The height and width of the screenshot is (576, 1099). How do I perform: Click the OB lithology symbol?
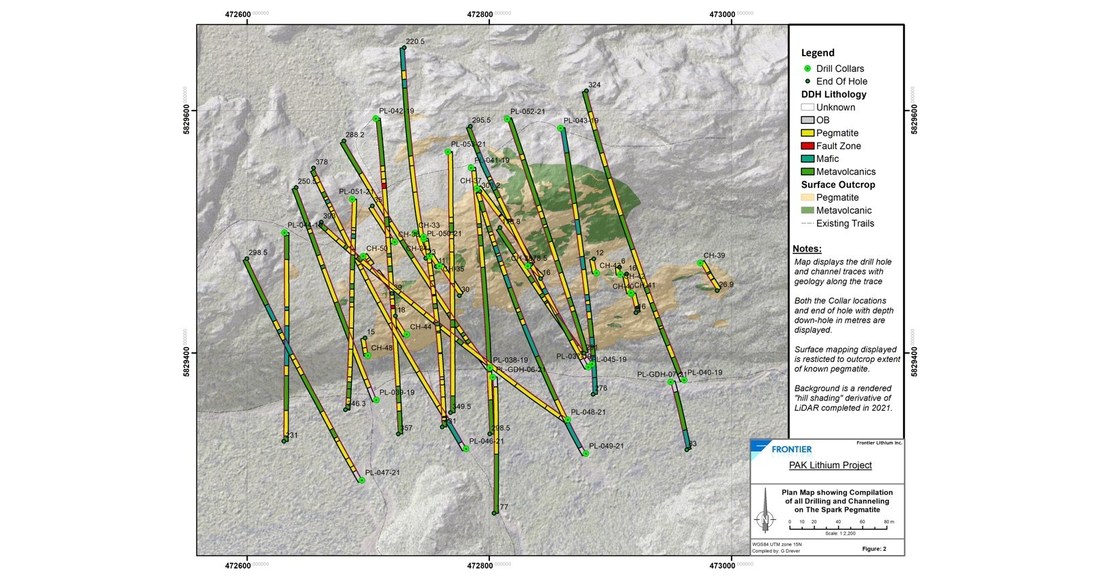pos(808,120)
